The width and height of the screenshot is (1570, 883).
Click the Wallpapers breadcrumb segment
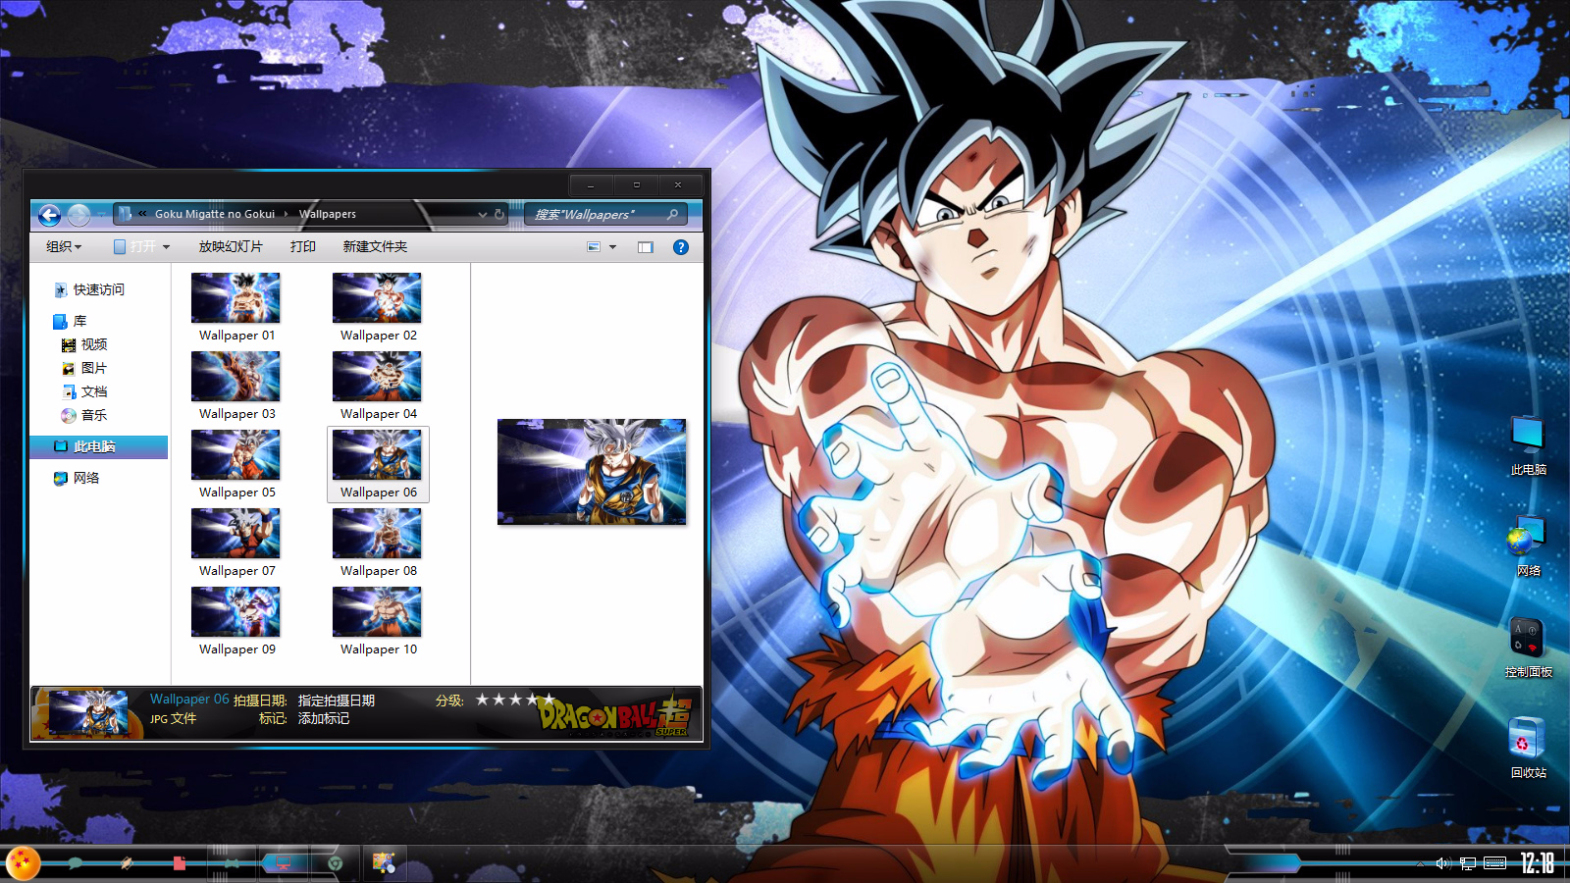[x=327, y=214]
